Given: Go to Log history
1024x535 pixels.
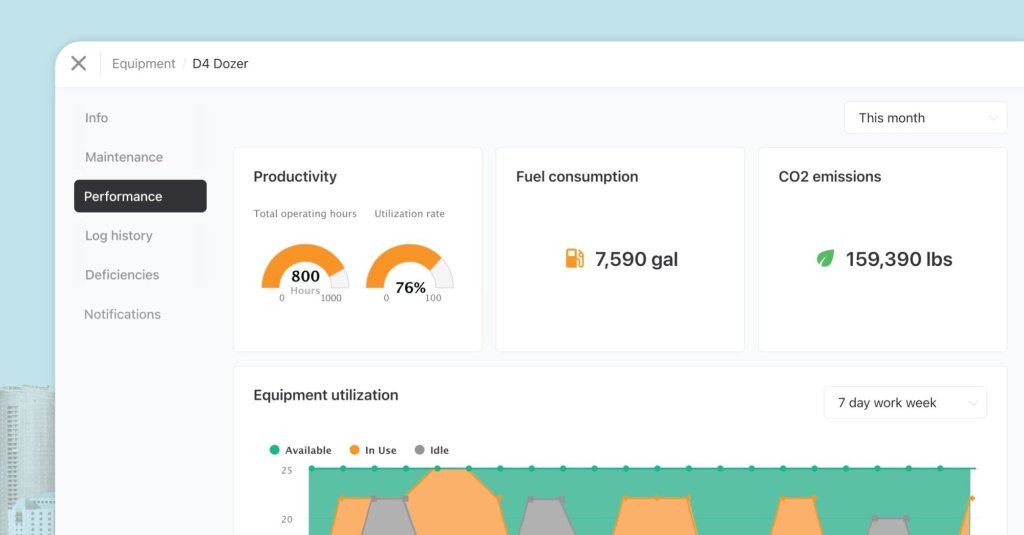Looking at the screenshot, I should [119, 236].
